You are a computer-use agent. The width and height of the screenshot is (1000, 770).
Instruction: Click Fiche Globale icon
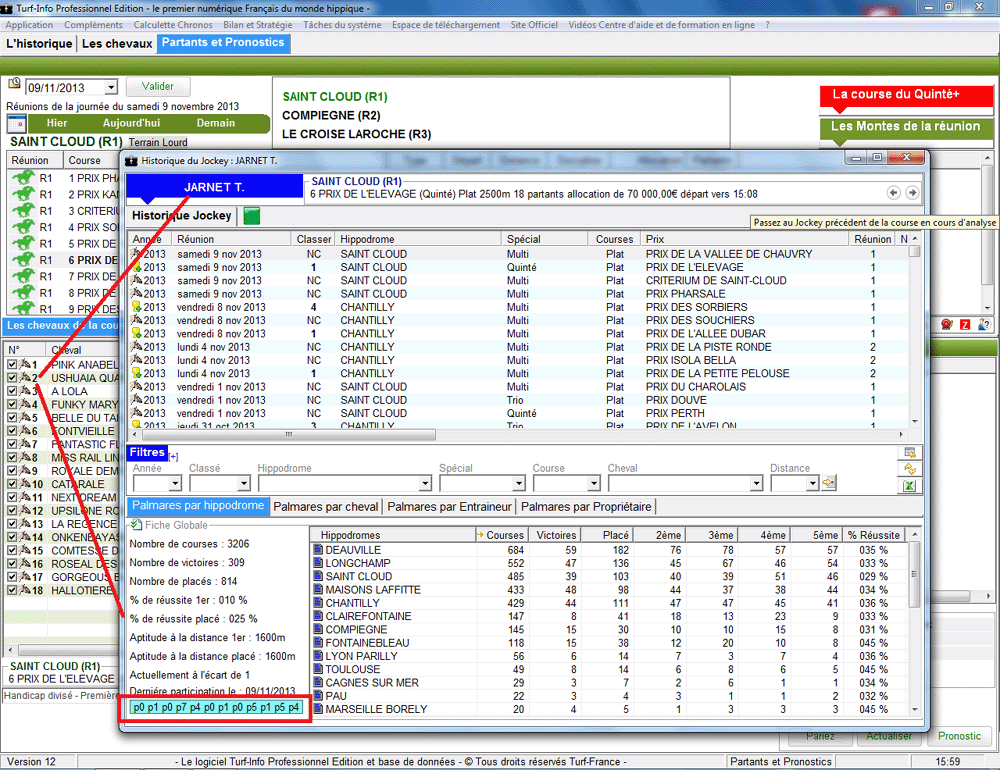(x=136, y=525)
